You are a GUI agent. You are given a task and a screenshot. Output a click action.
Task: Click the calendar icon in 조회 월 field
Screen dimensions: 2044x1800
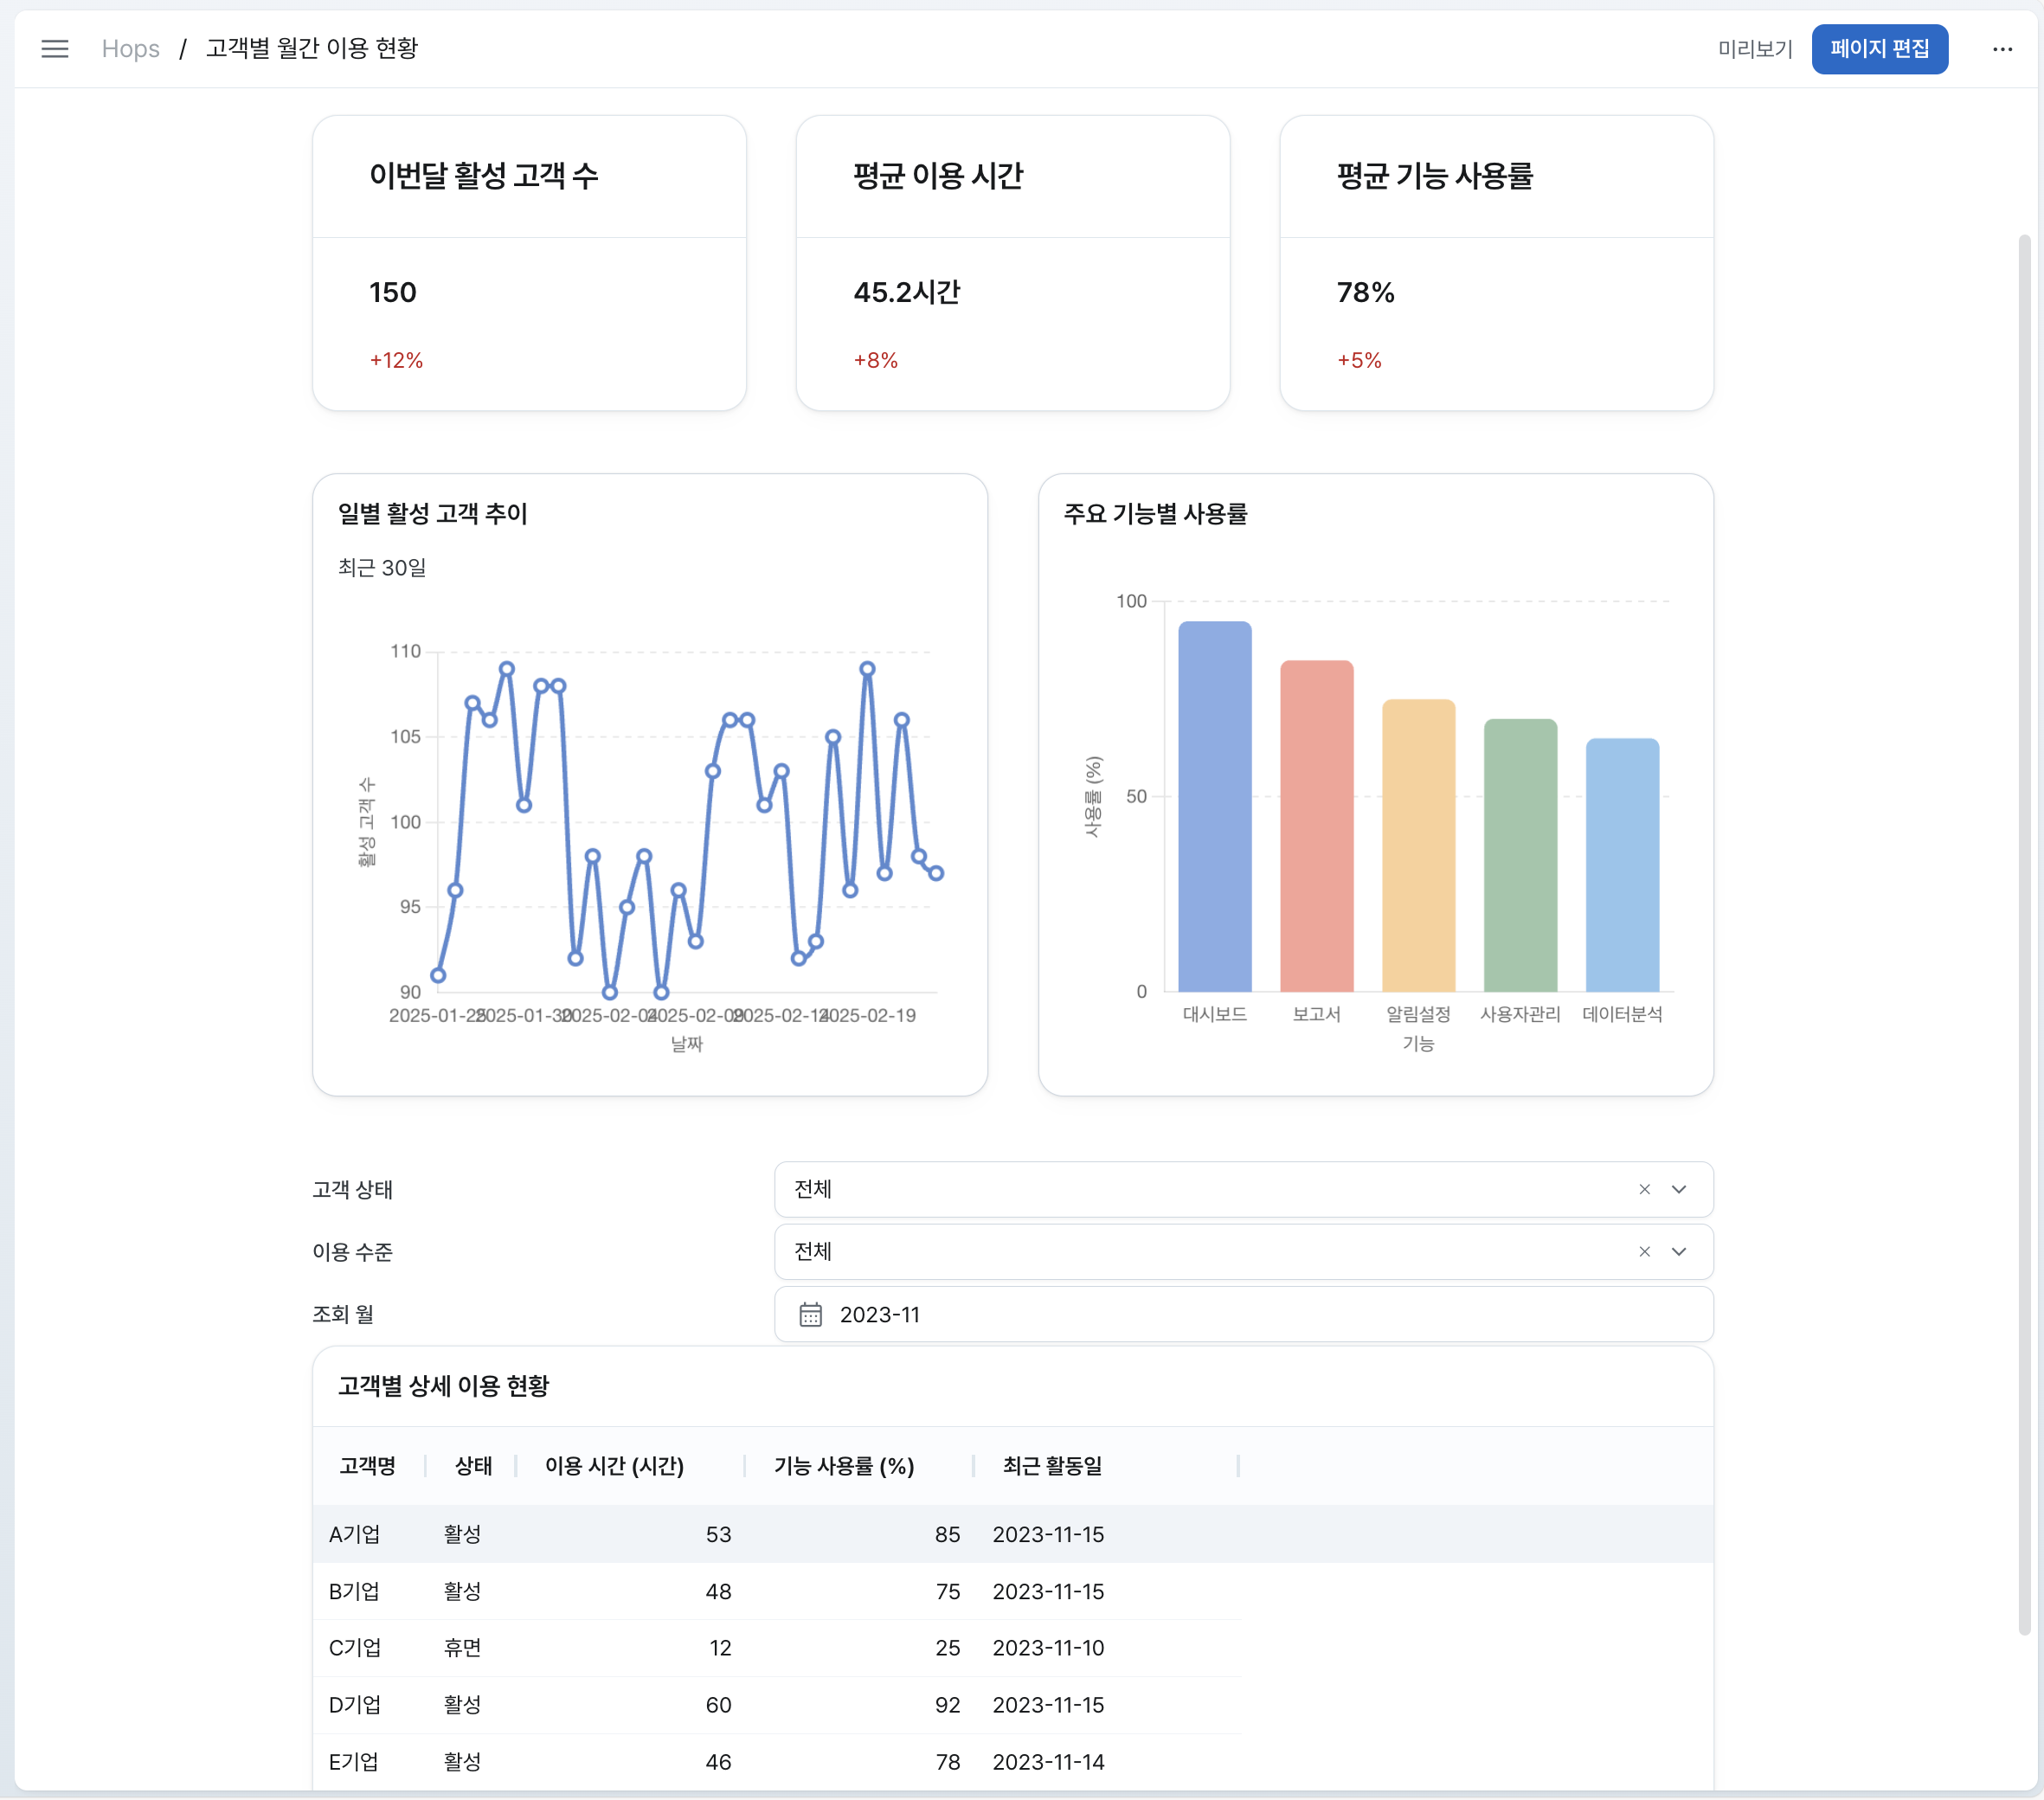coord(810,1314)
